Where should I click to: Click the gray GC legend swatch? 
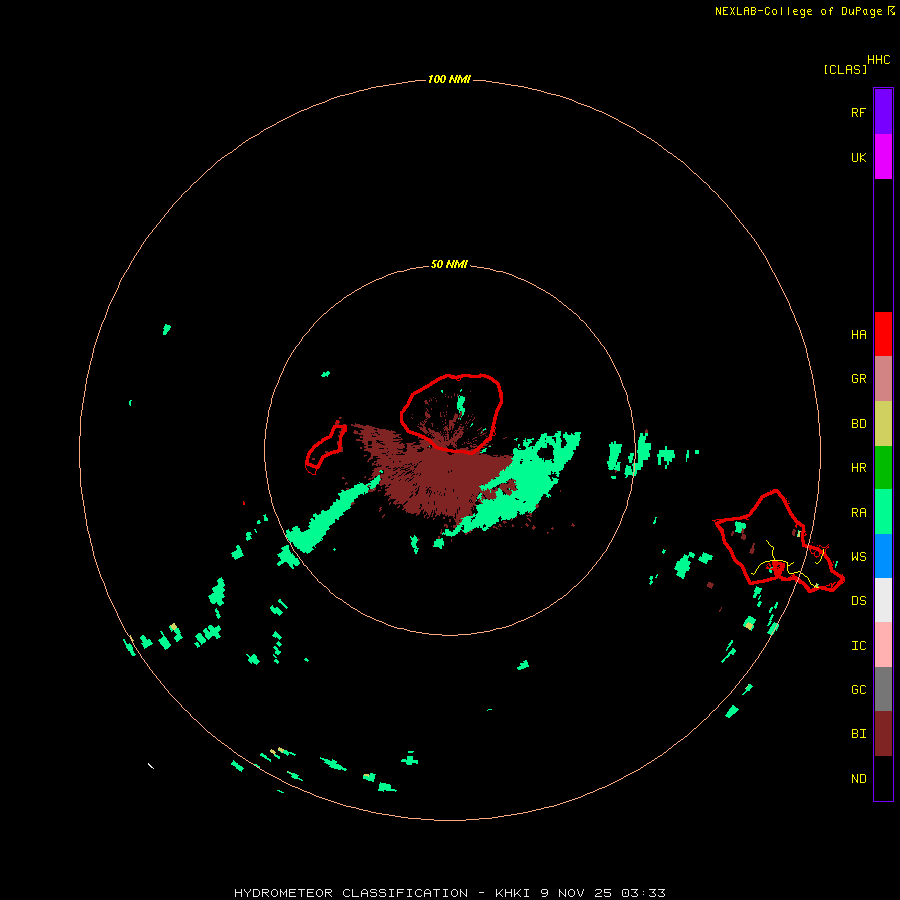tap(883, 689)
